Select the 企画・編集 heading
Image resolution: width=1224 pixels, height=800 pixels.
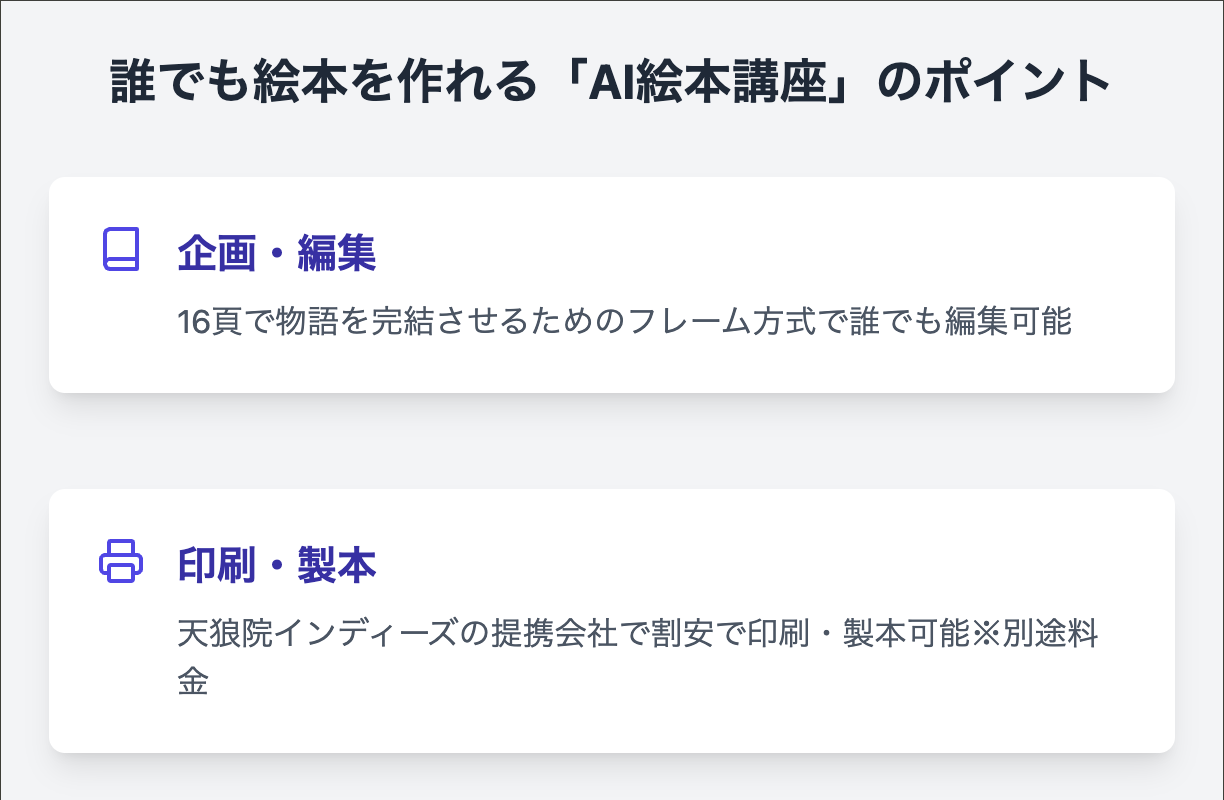[x=277, y=254]
